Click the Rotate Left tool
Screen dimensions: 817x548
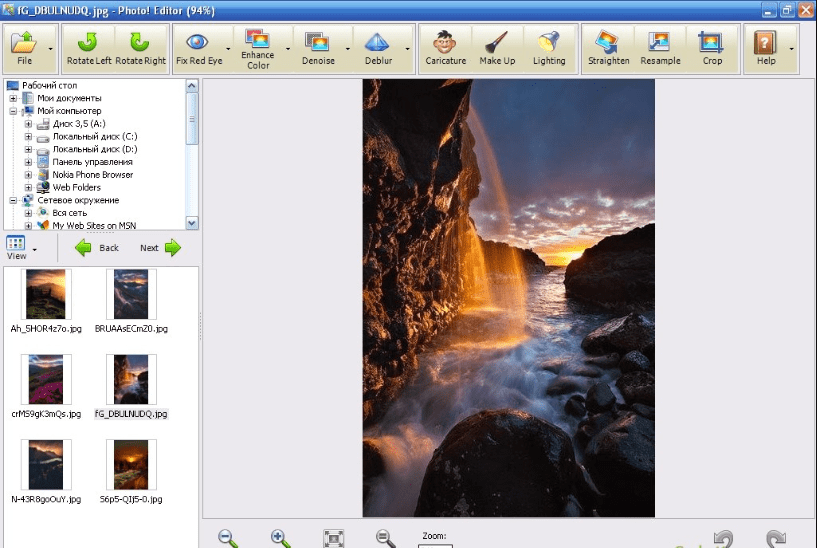tap(88, 48)
